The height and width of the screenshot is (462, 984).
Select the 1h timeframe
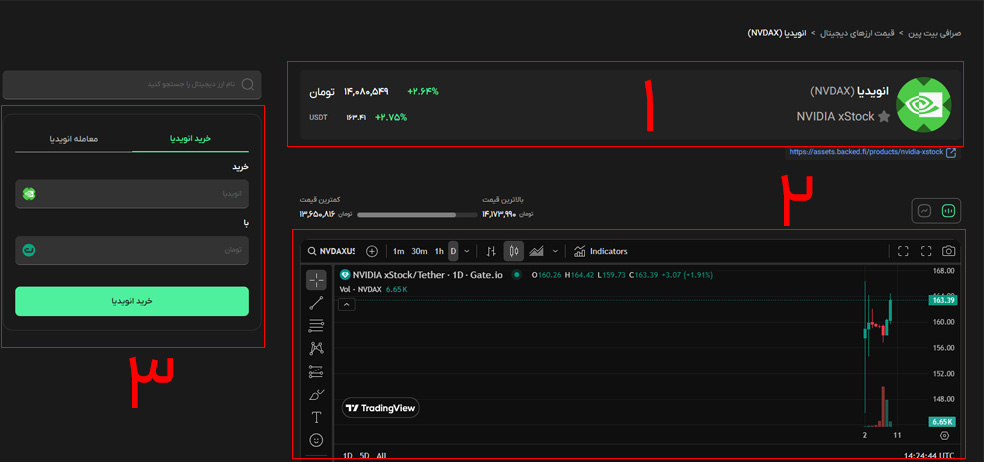coord(439,251)
